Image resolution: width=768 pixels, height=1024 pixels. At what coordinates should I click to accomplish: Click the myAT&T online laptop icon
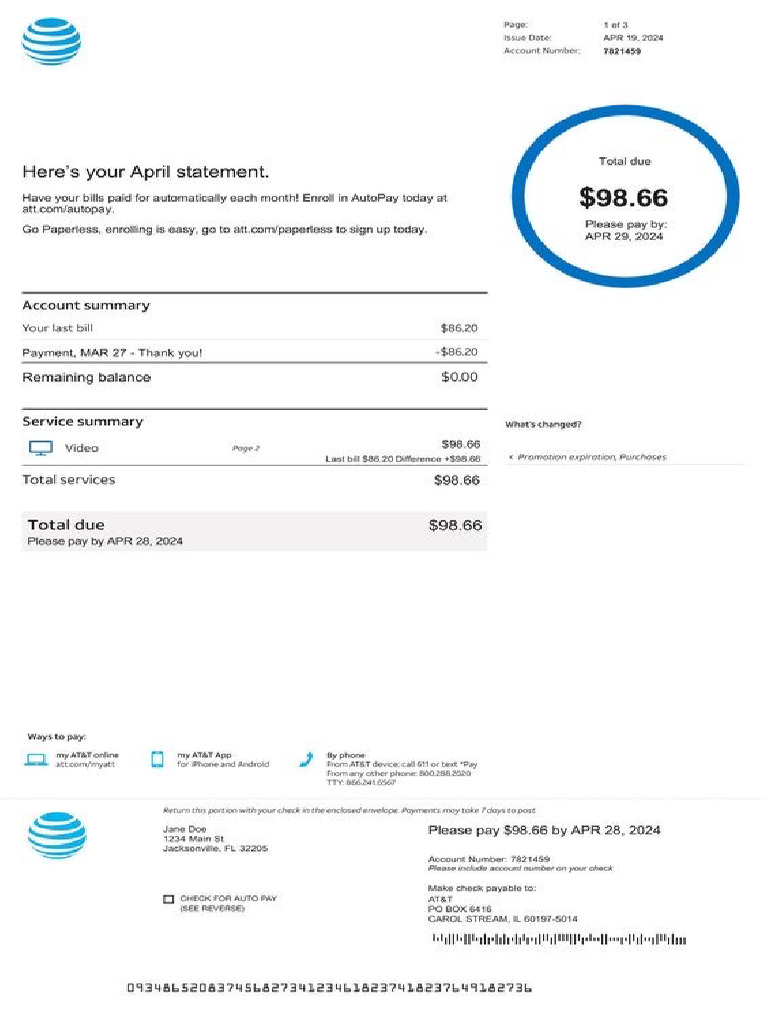coord(36,760)
